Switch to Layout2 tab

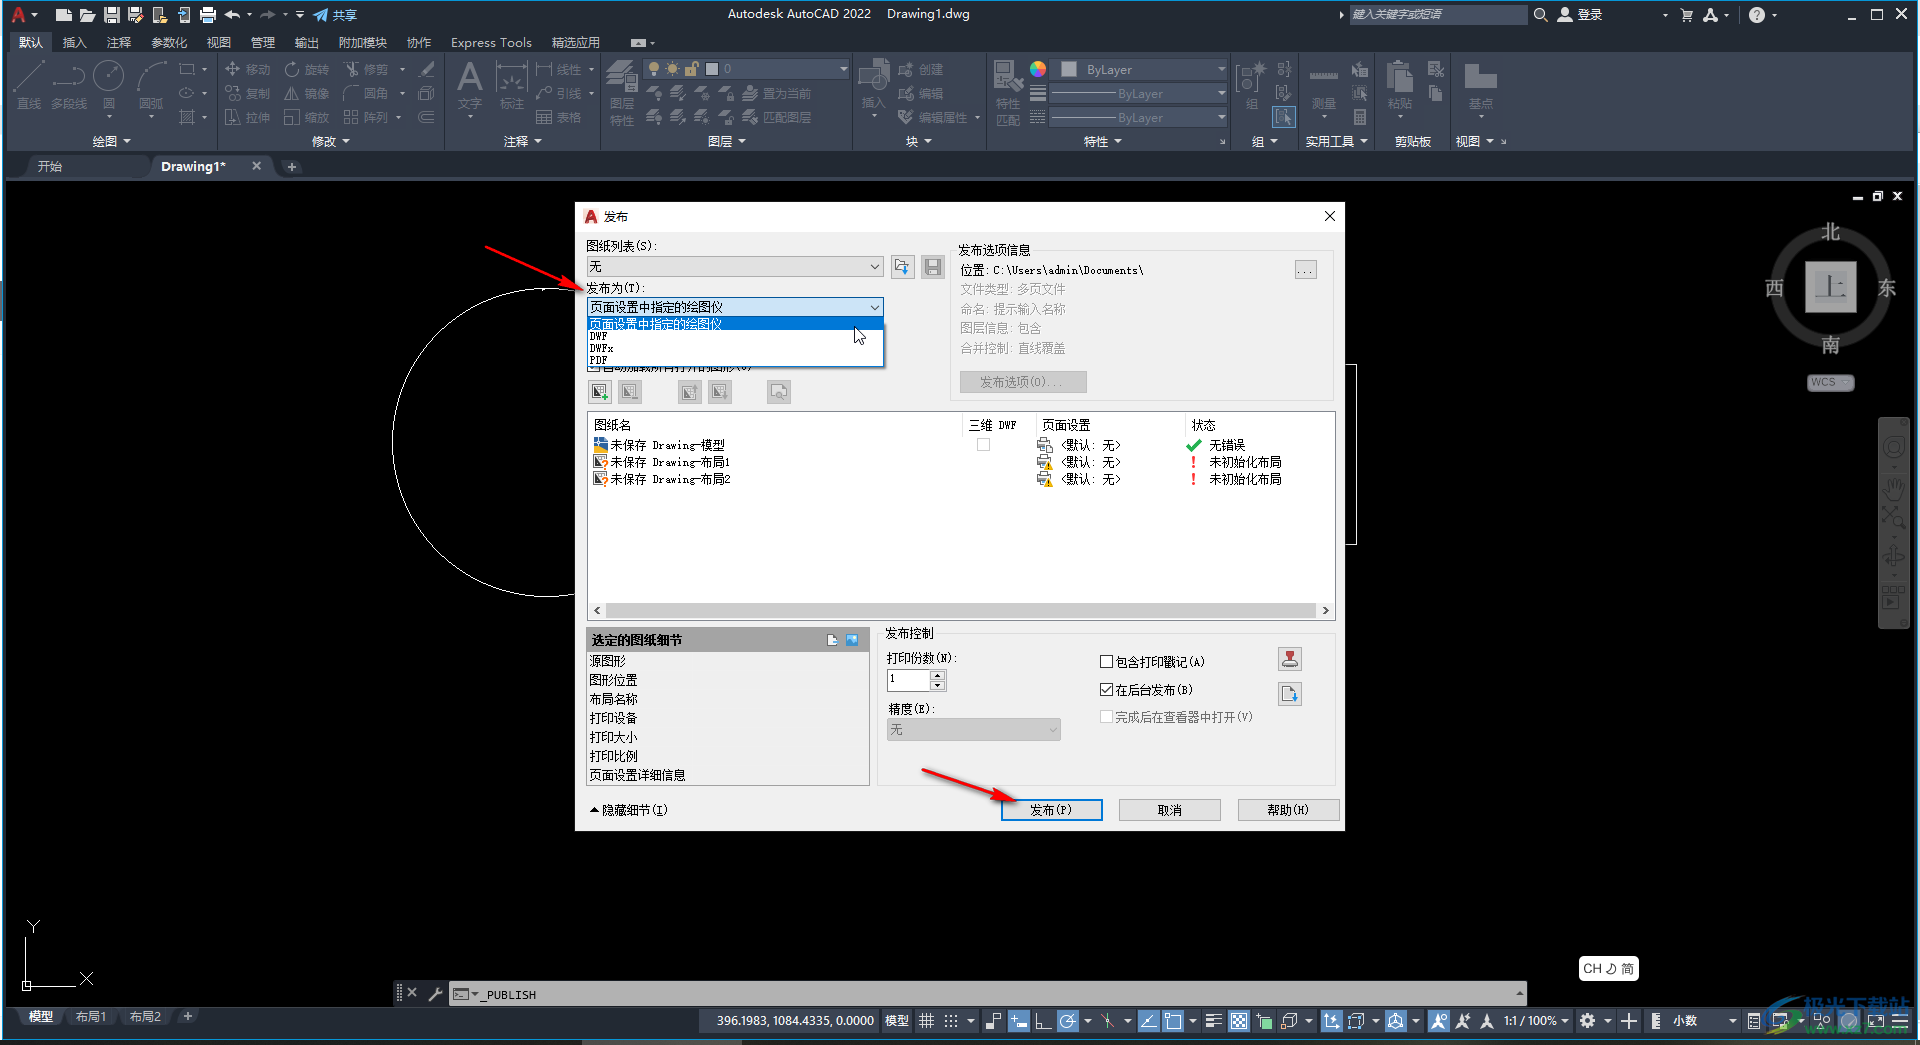(145, 1017)
